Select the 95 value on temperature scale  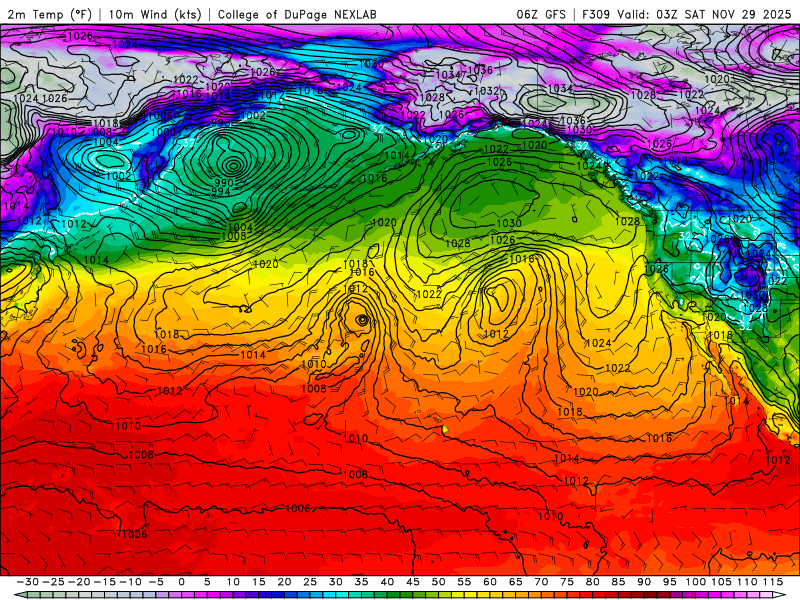(x=669, y=582)
